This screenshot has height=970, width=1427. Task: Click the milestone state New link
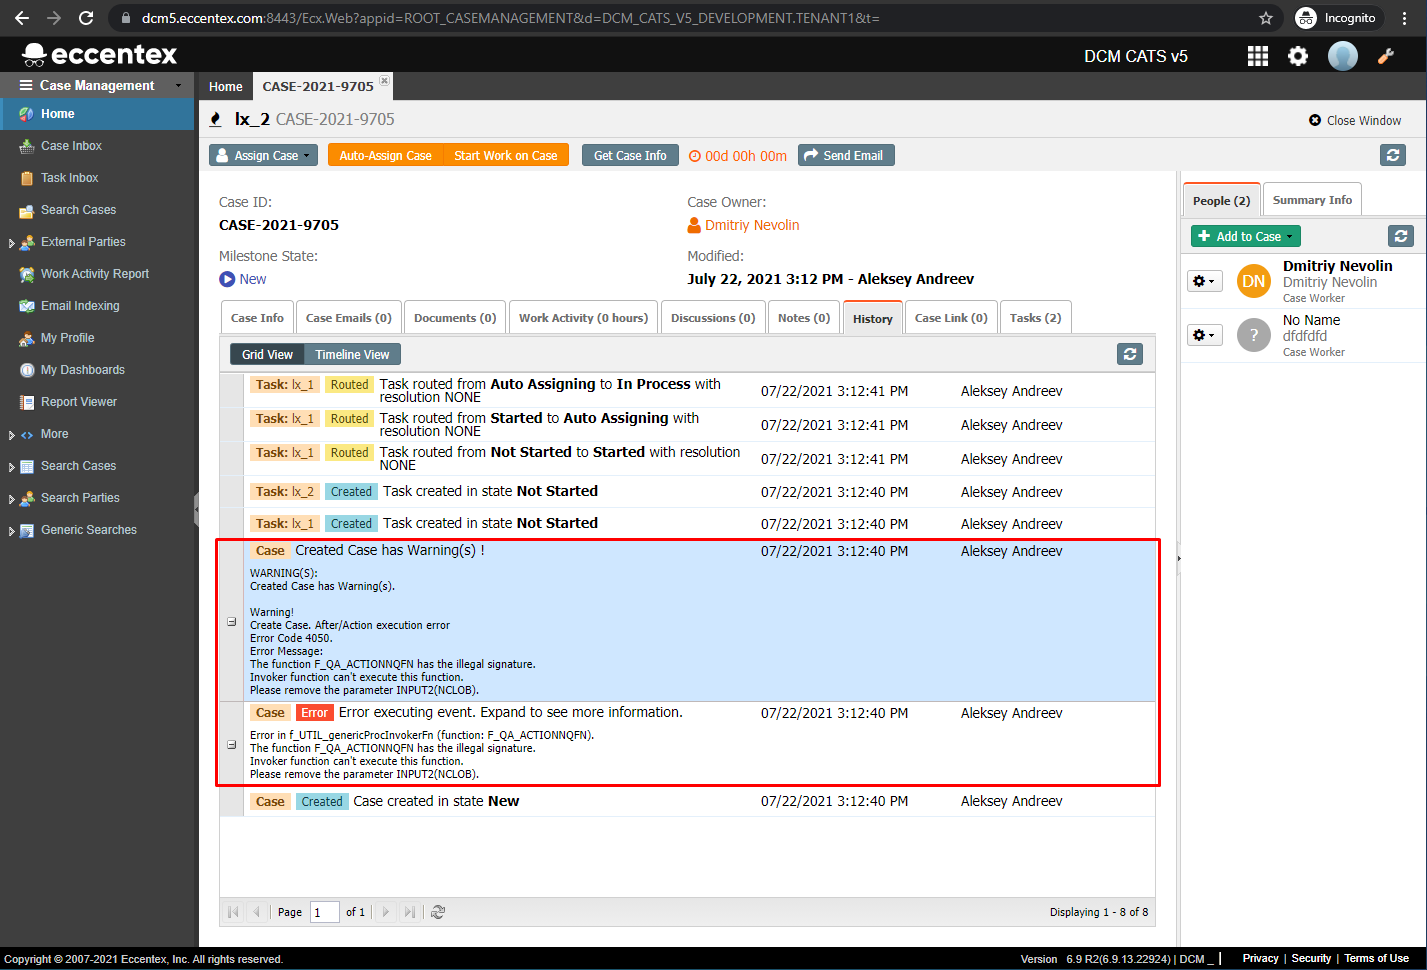pyautogui.click(x=253, y=279)
